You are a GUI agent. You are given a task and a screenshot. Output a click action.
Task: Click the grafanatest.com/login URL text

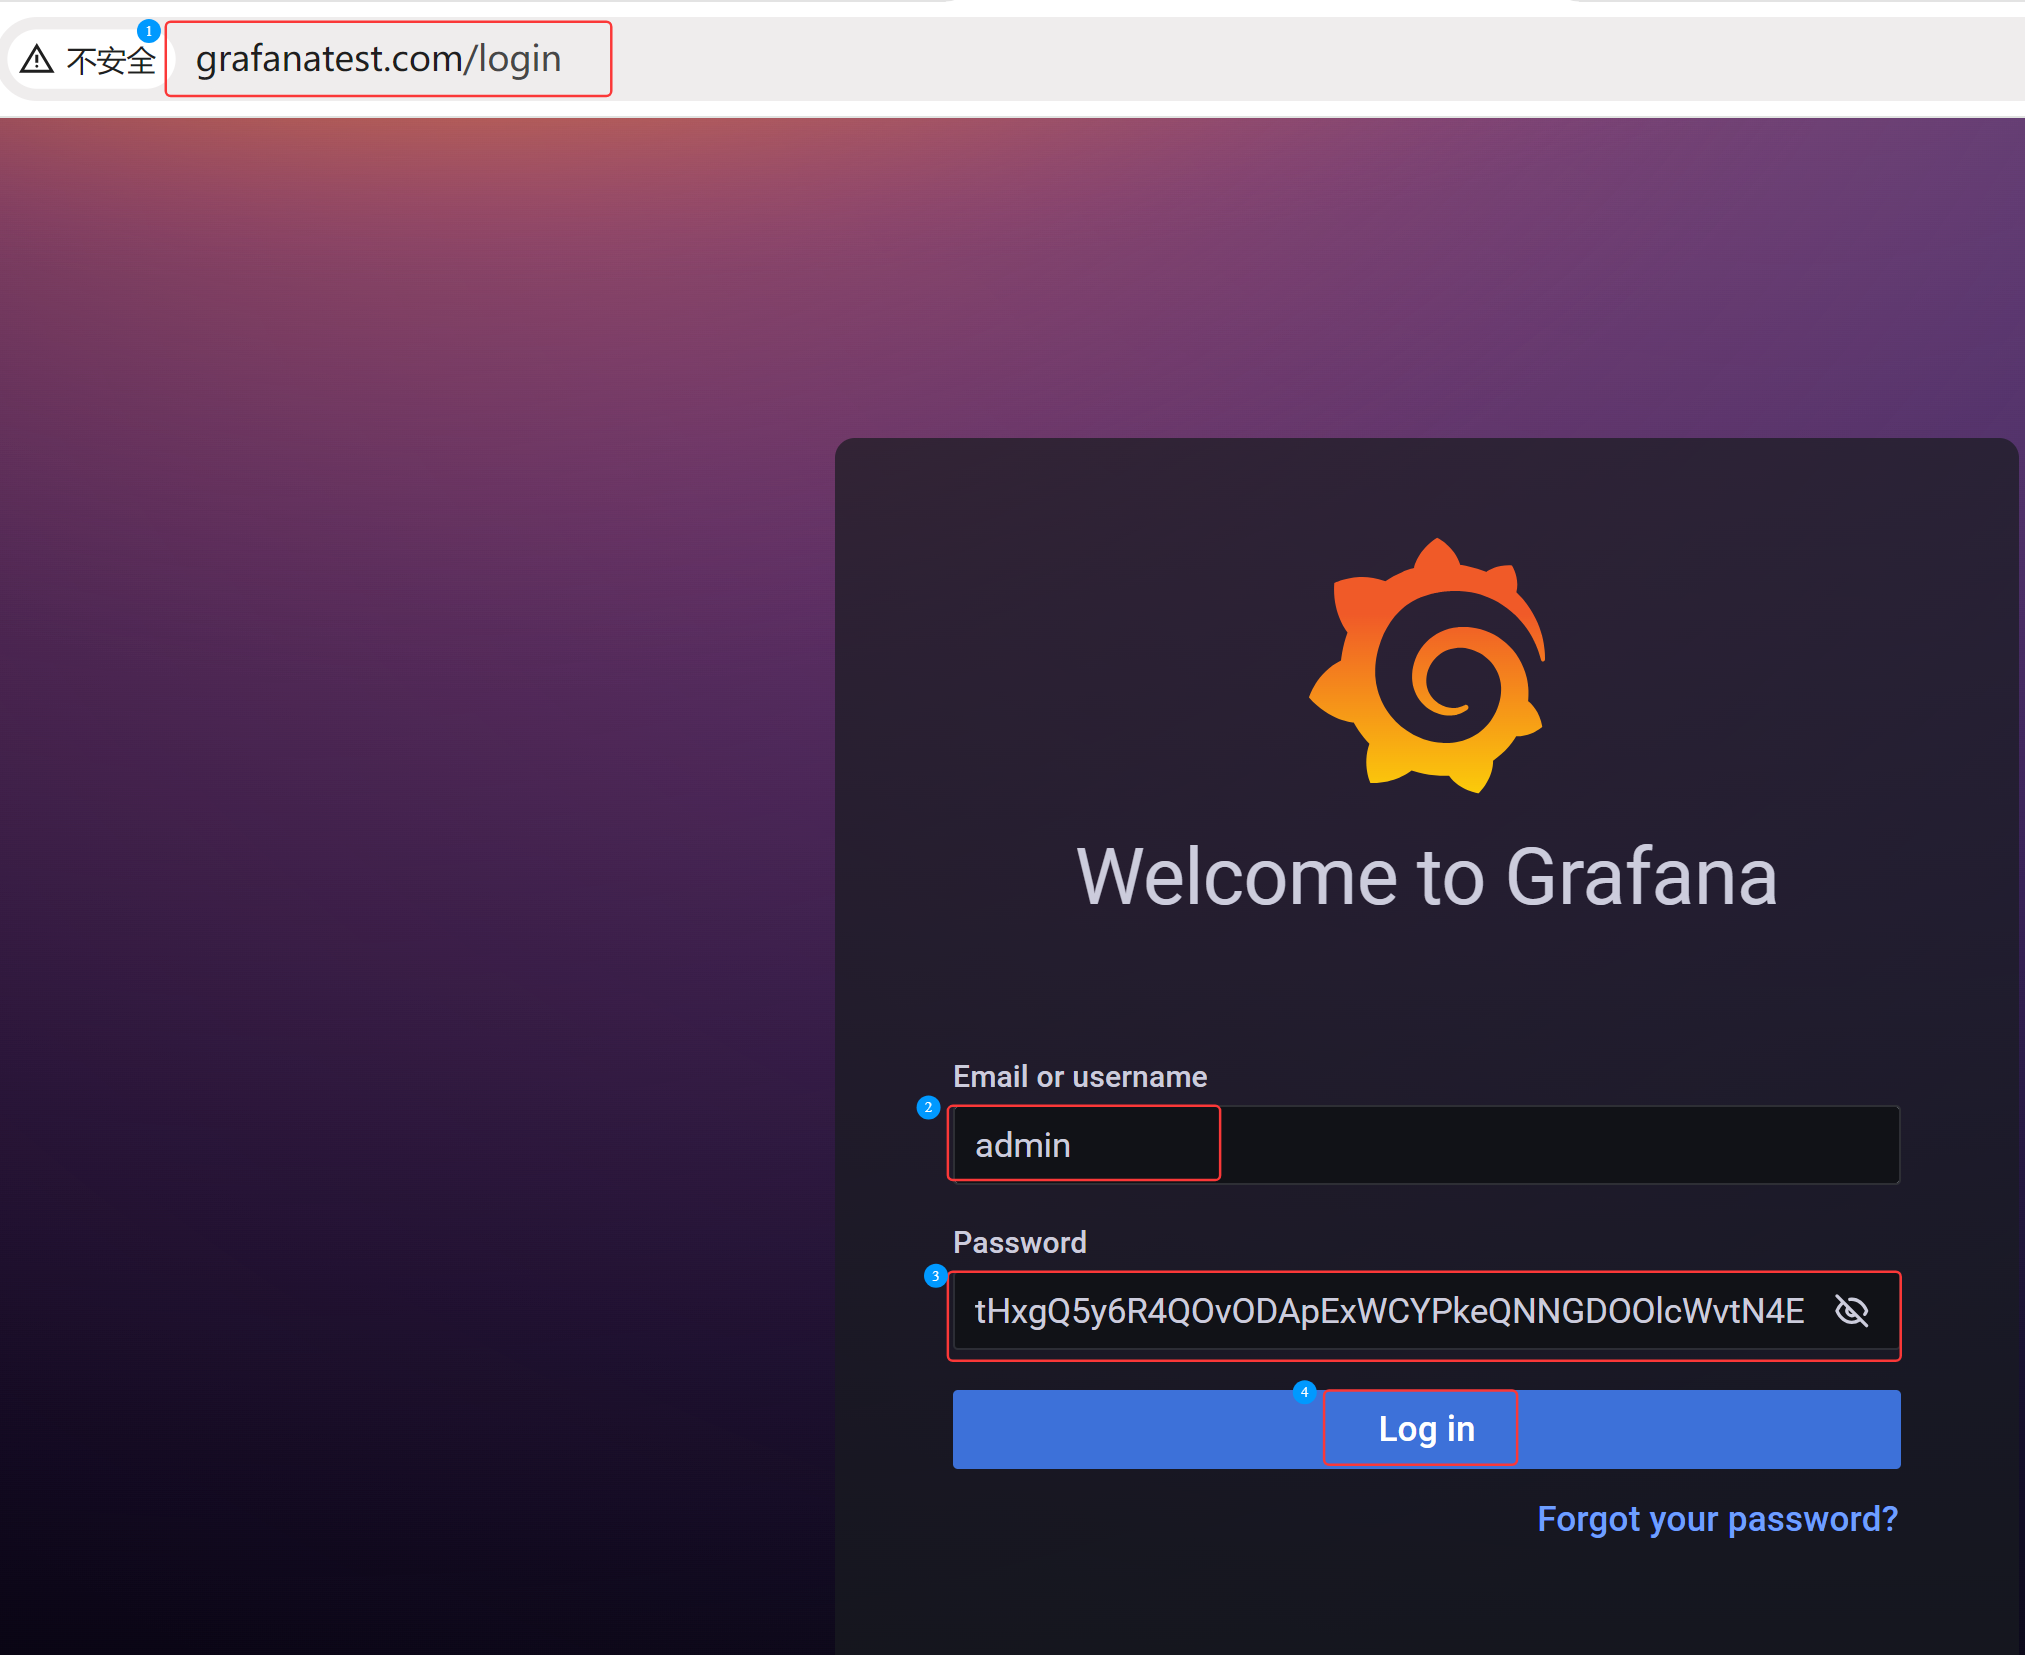378,59
